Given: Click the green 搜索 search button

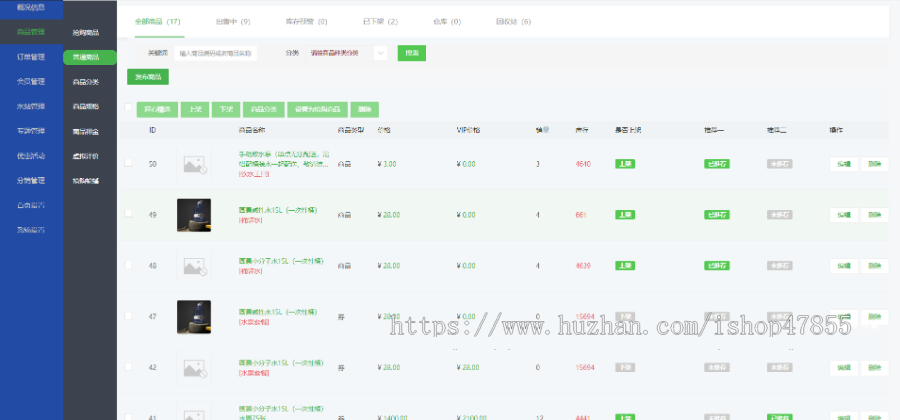Looking at the screenshot, I should tap(412, 53).
